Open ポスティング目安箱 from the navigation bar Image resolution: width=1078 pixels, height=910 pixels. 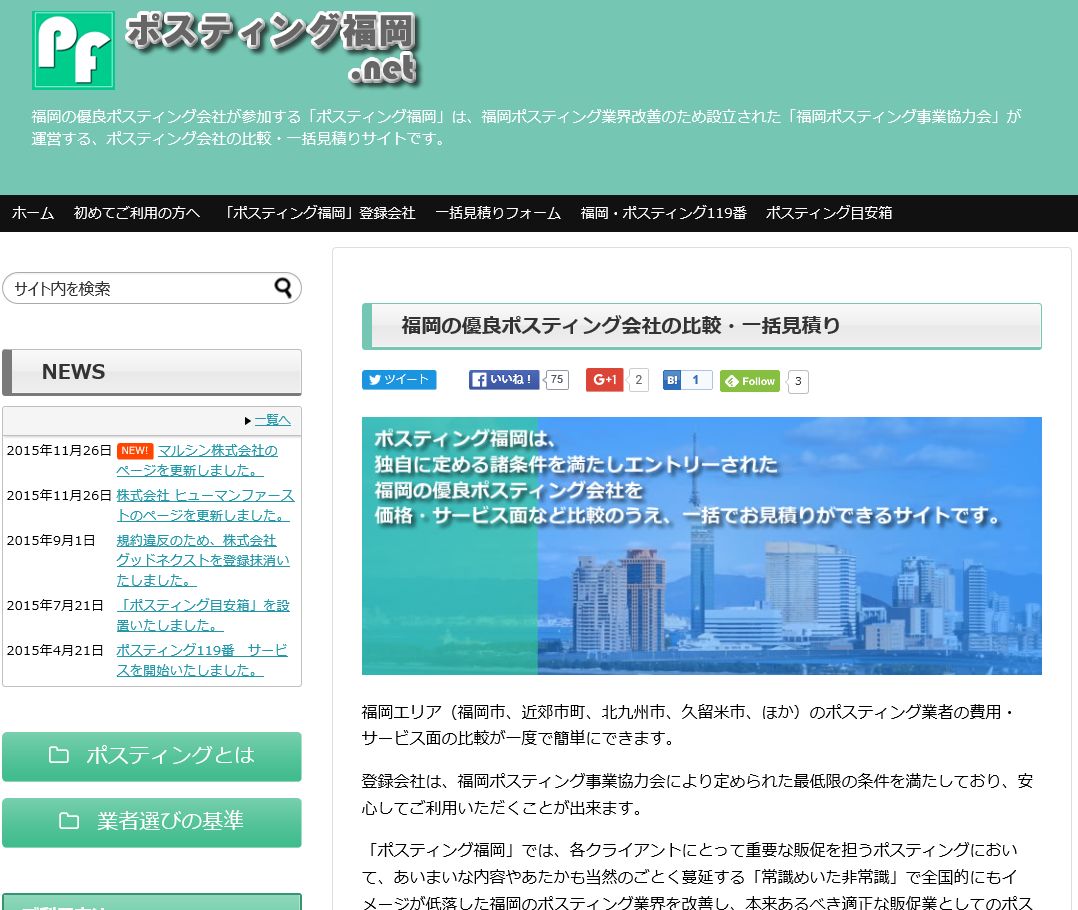[x=828, y=213]
